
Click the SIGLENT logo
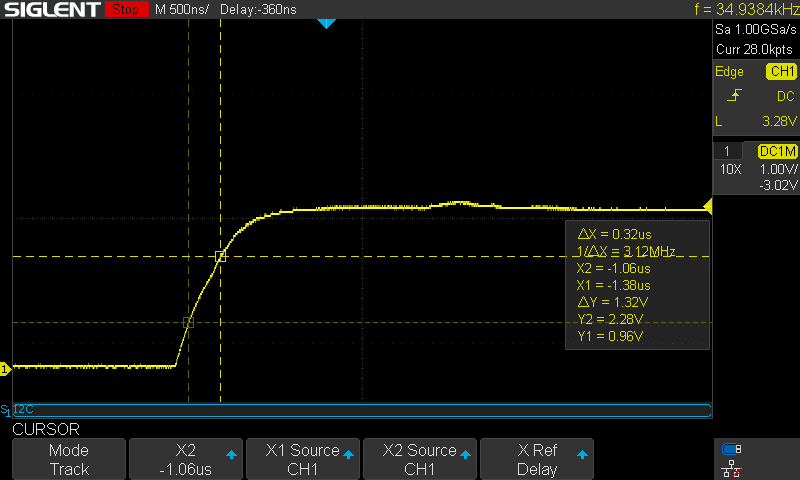click(x=52, y=9)
